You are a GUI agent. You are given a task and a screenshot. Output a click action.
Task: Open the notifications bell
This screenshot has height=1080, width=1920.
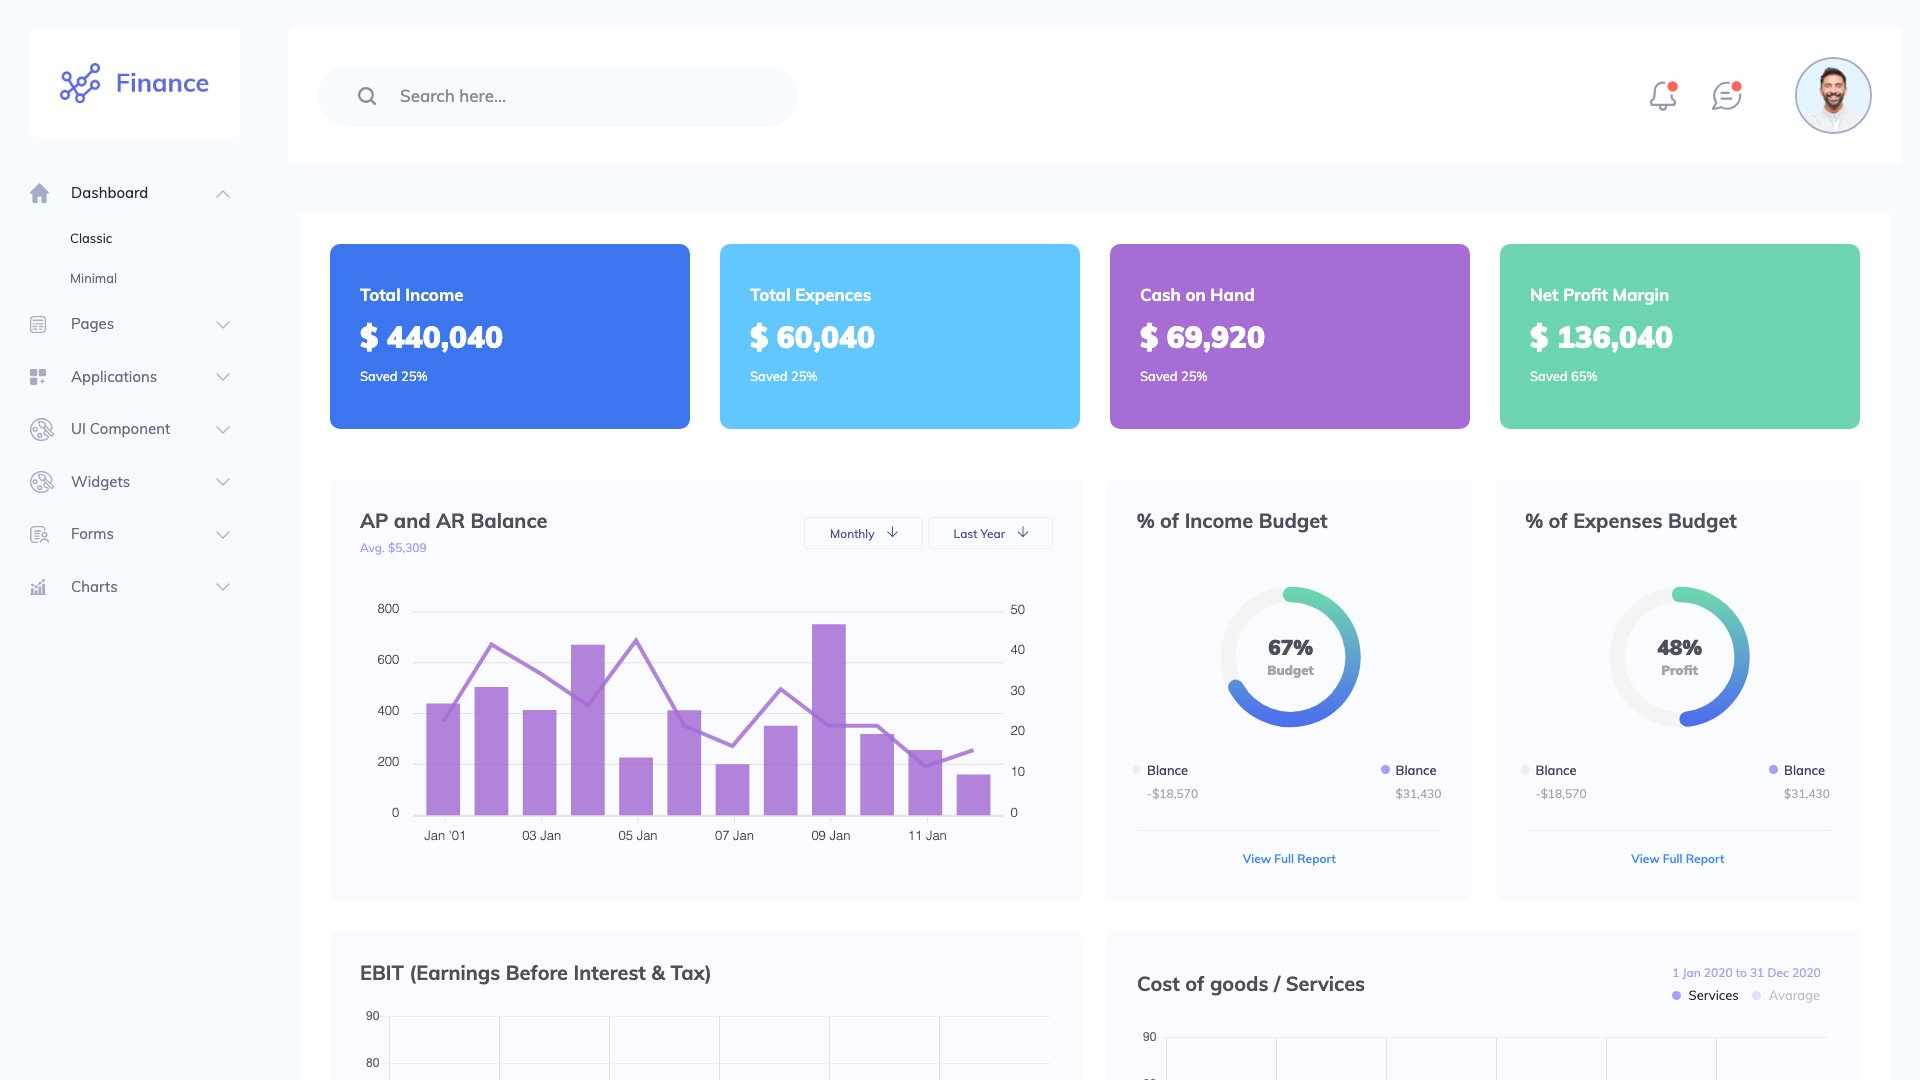pos(1662,96)
